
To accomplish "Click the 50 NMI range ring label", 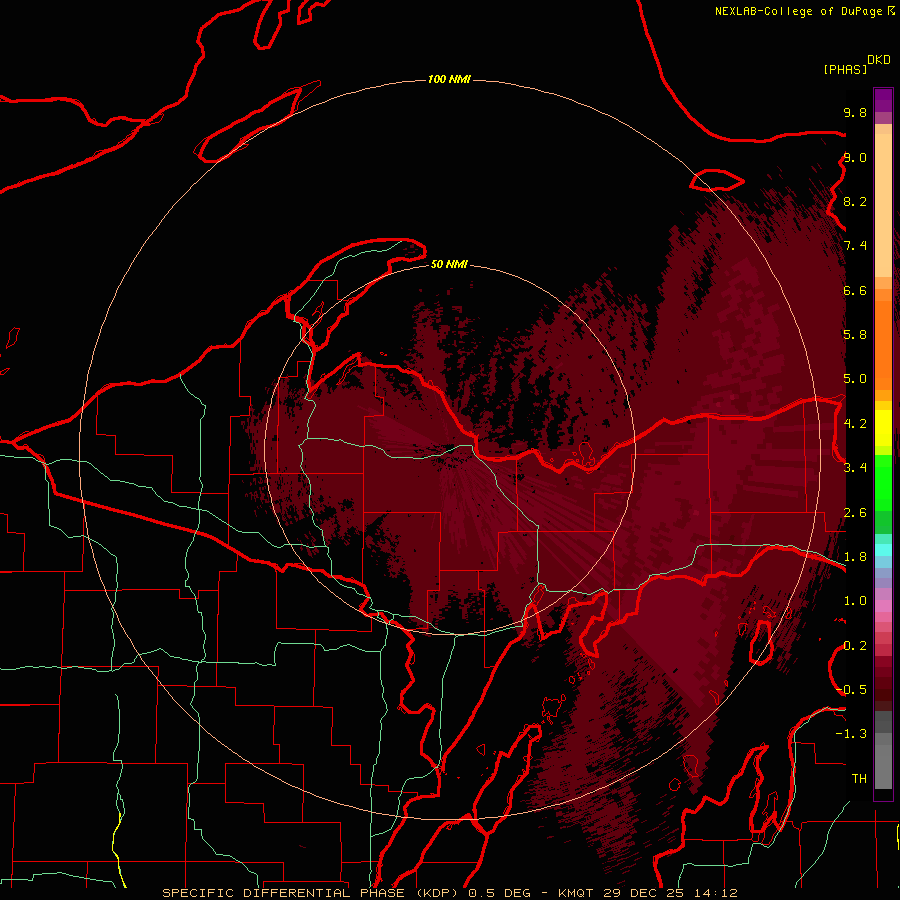I will (x=449, y=264).
